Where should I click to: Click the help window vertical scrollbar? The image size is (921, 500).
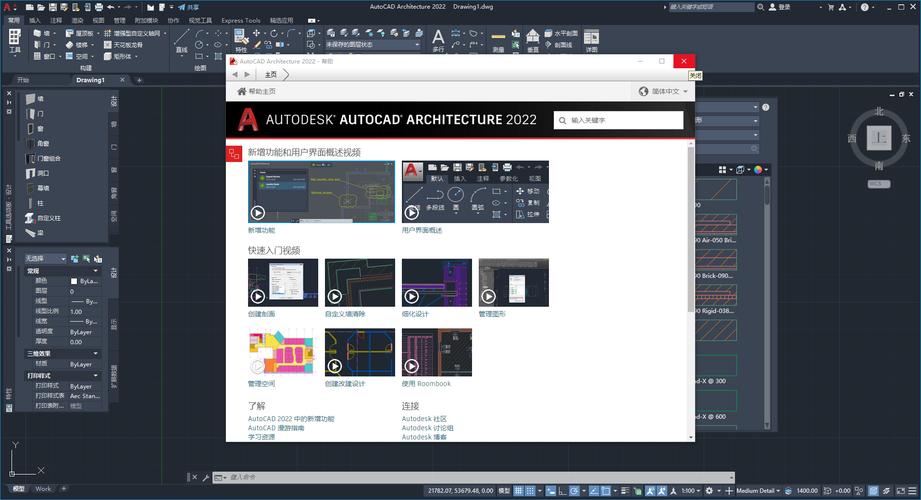[691, 229]
